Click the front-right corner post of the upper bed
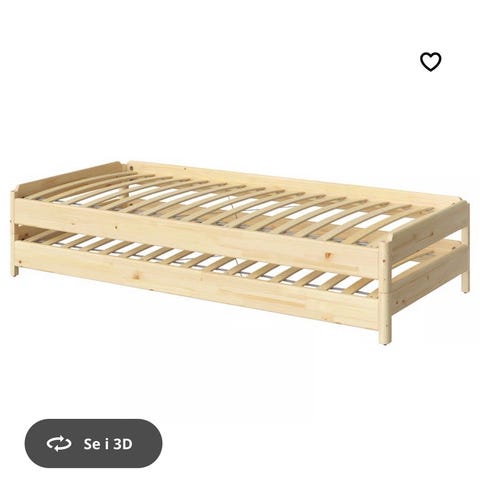The image size is (480, 480). [383, 267]
